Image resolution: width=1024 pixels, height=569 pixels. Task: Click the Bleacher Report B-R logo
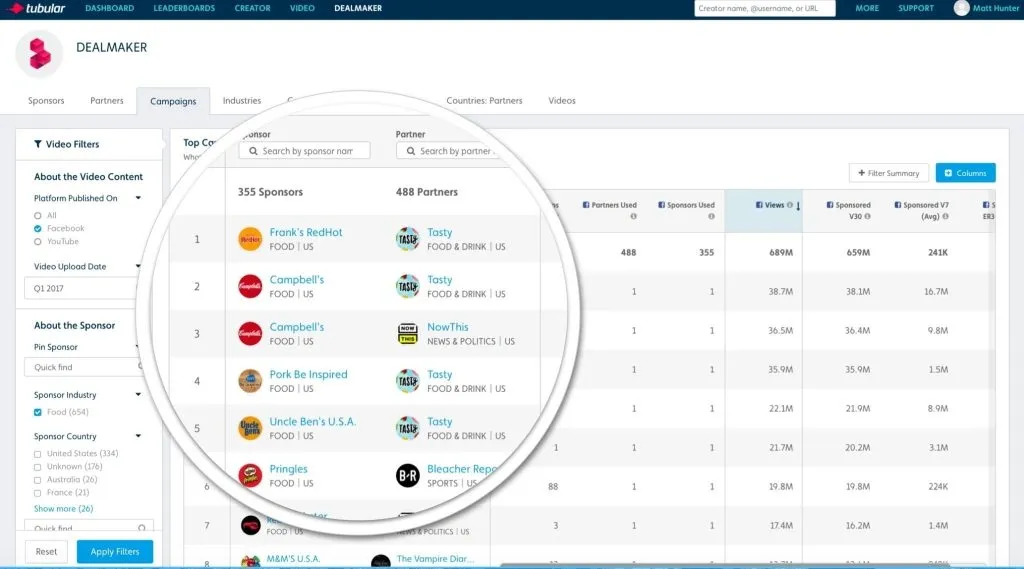pos(408,476)
